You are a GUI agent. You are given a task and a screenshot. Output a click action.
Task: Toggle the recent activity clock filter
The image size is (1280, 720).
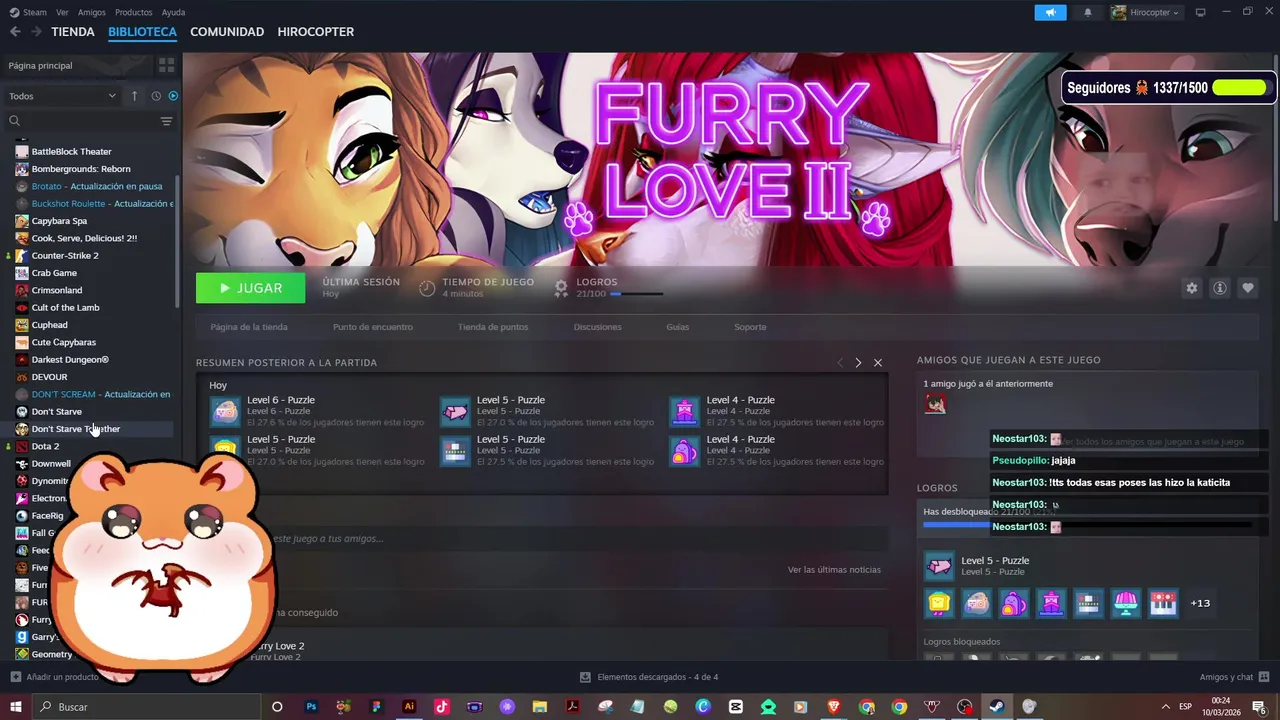156,96
